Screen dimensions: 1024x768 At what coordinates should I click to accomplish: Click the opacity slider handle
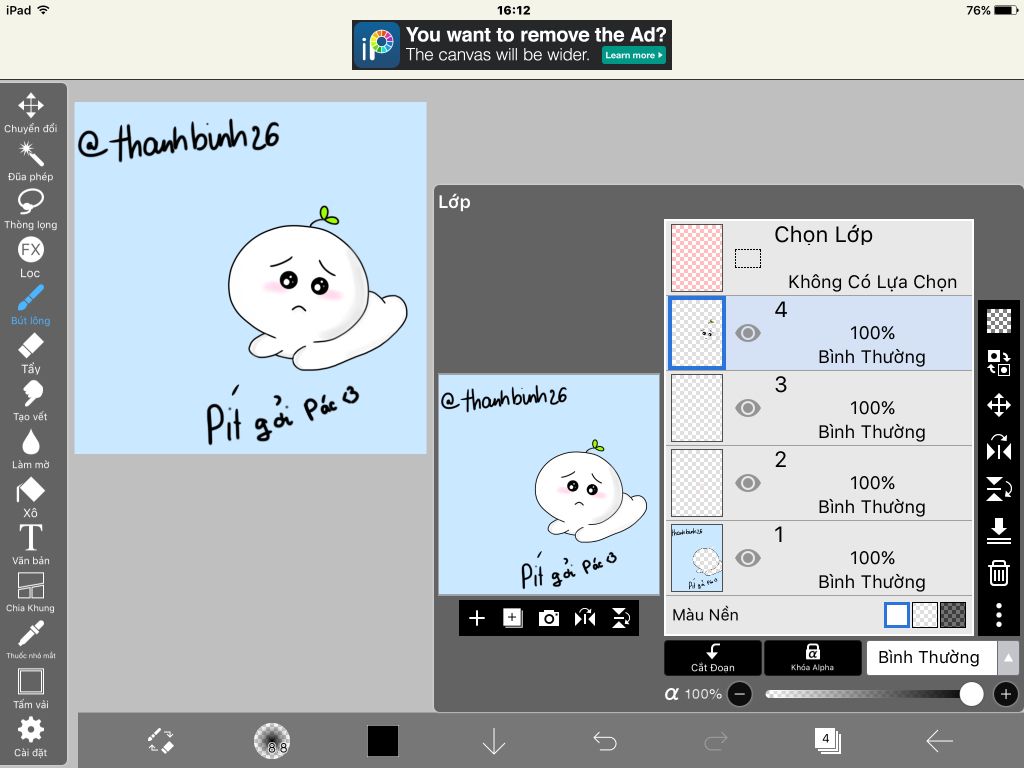pos(971,694)
